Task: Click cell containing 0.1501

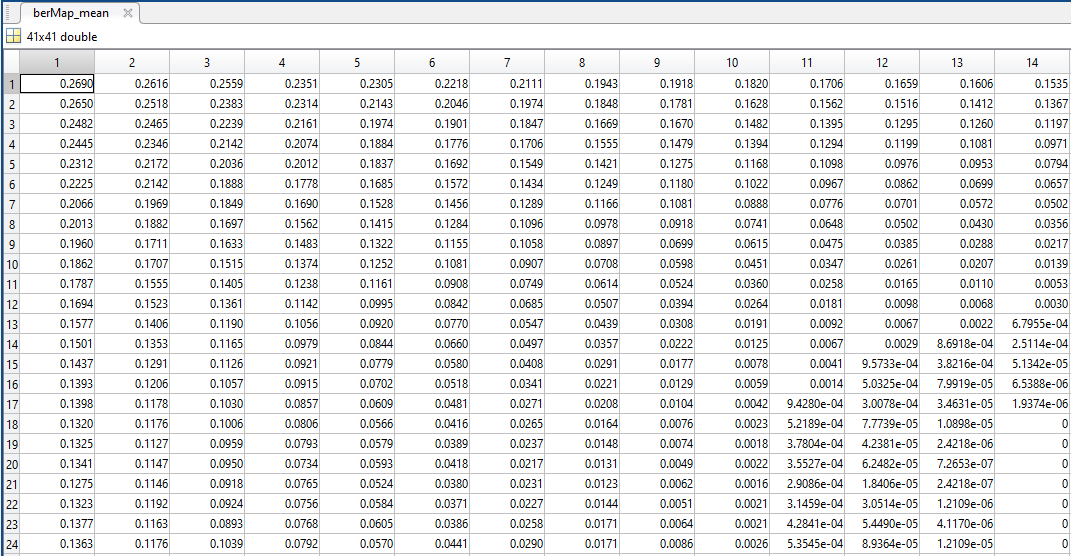Action: [57, 344]
